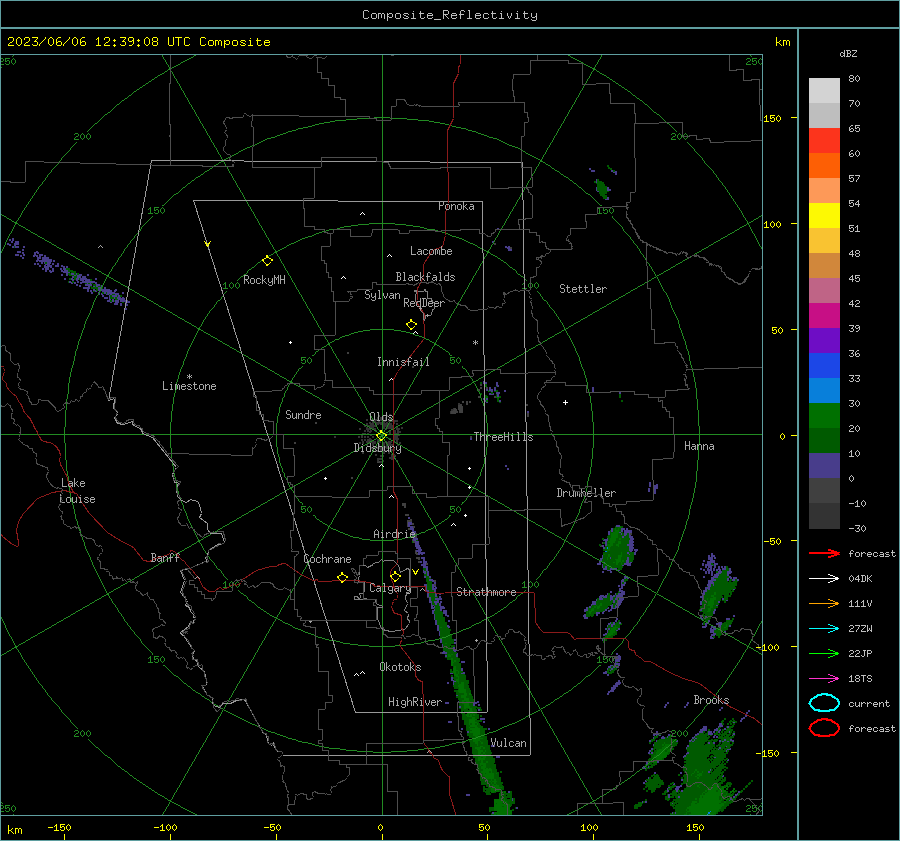
Task: Click the Didsbury label
Action: (377, 448)
